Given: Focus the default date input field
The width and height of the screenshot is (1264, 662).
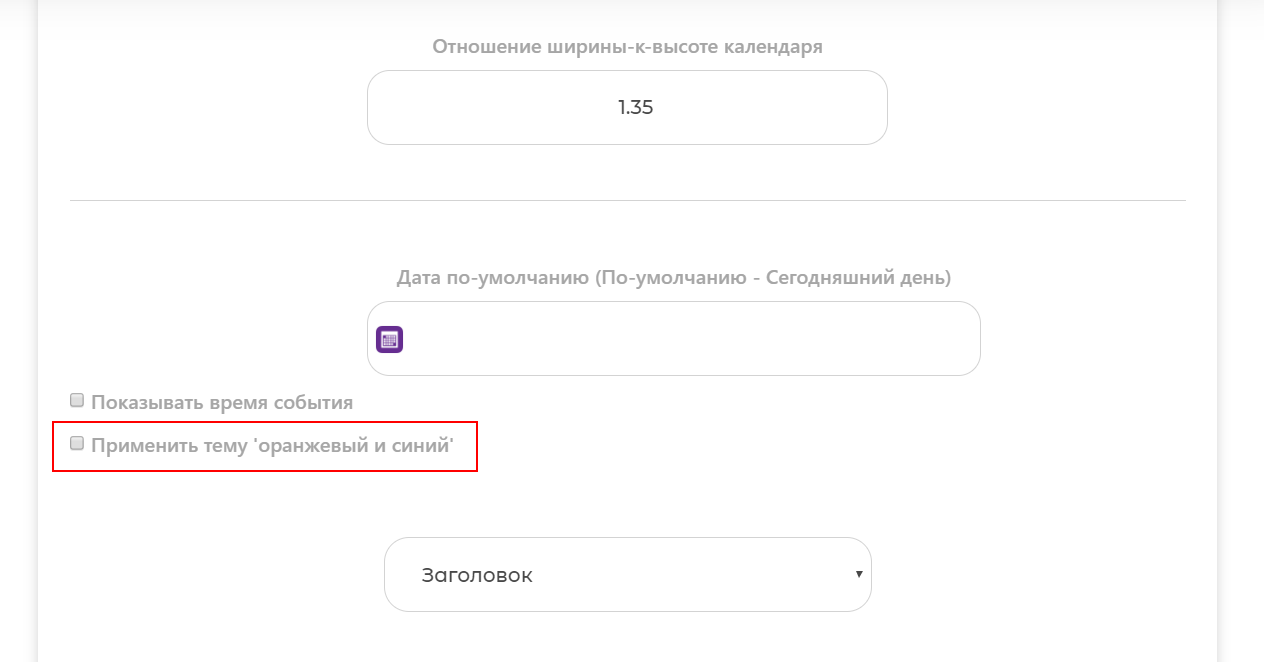Looking at the screenshot, I should [673, 338].
